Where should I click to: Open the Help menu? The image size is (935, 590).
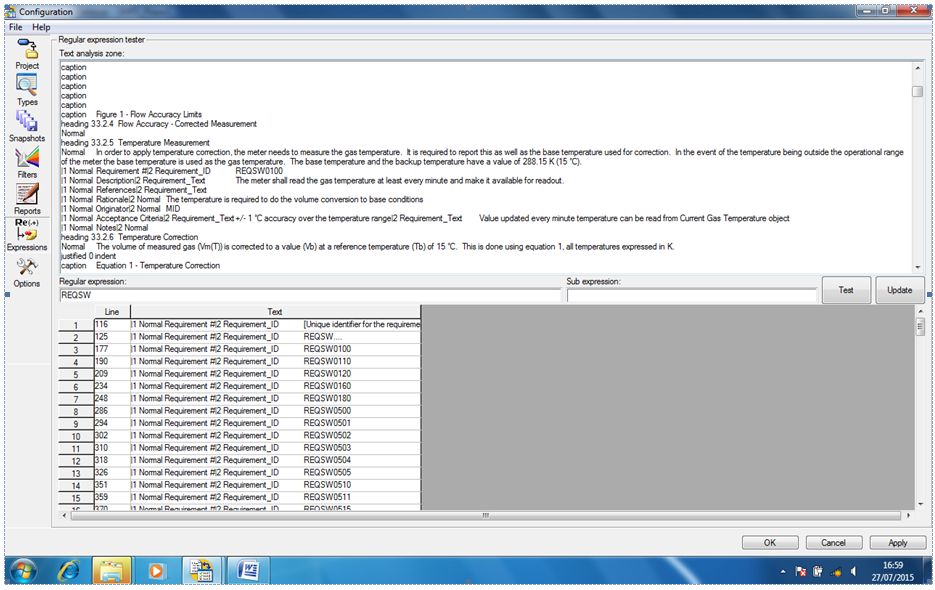tap(41, 27)
